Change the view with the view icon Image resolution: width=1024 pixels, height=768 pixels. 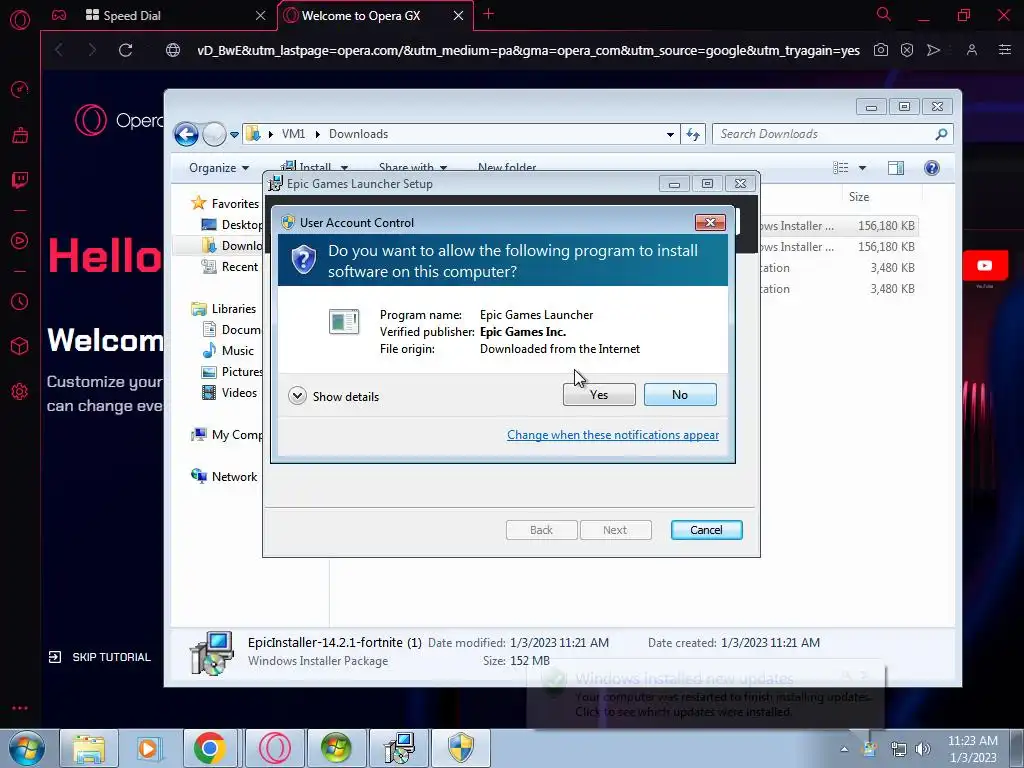click(840, 168)
